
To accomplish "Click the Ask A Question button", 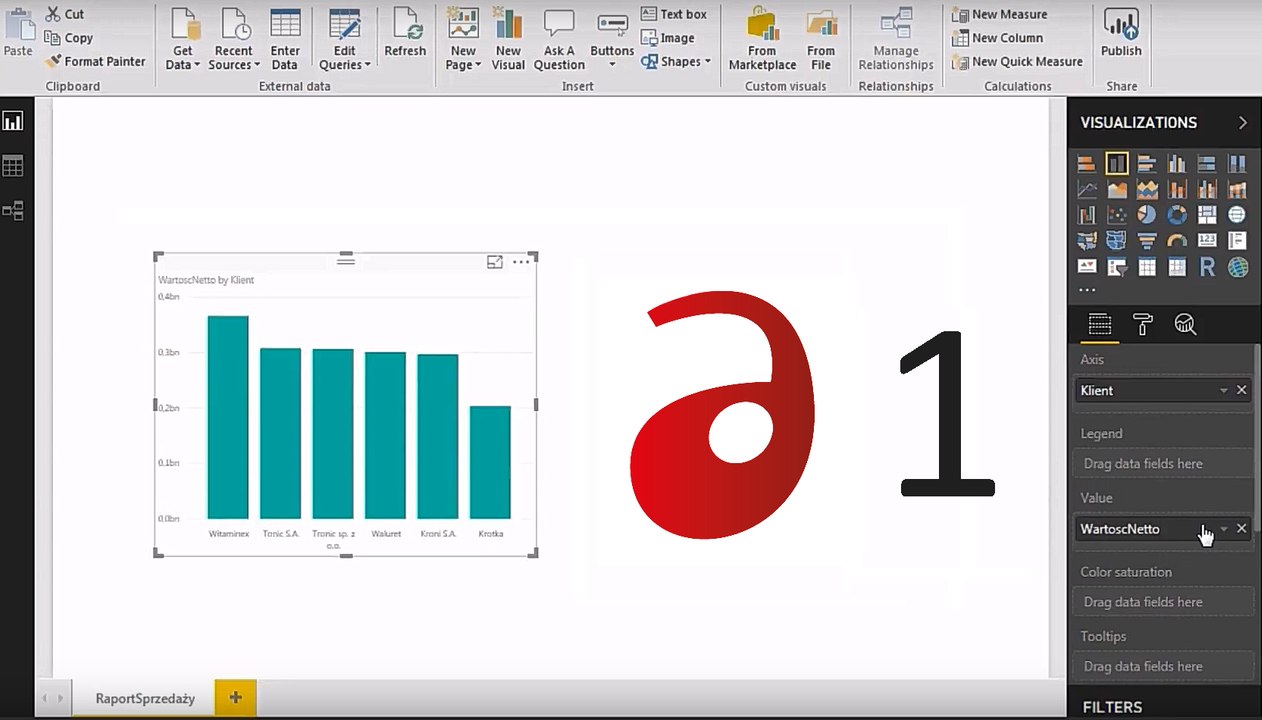I will [559, 40].
